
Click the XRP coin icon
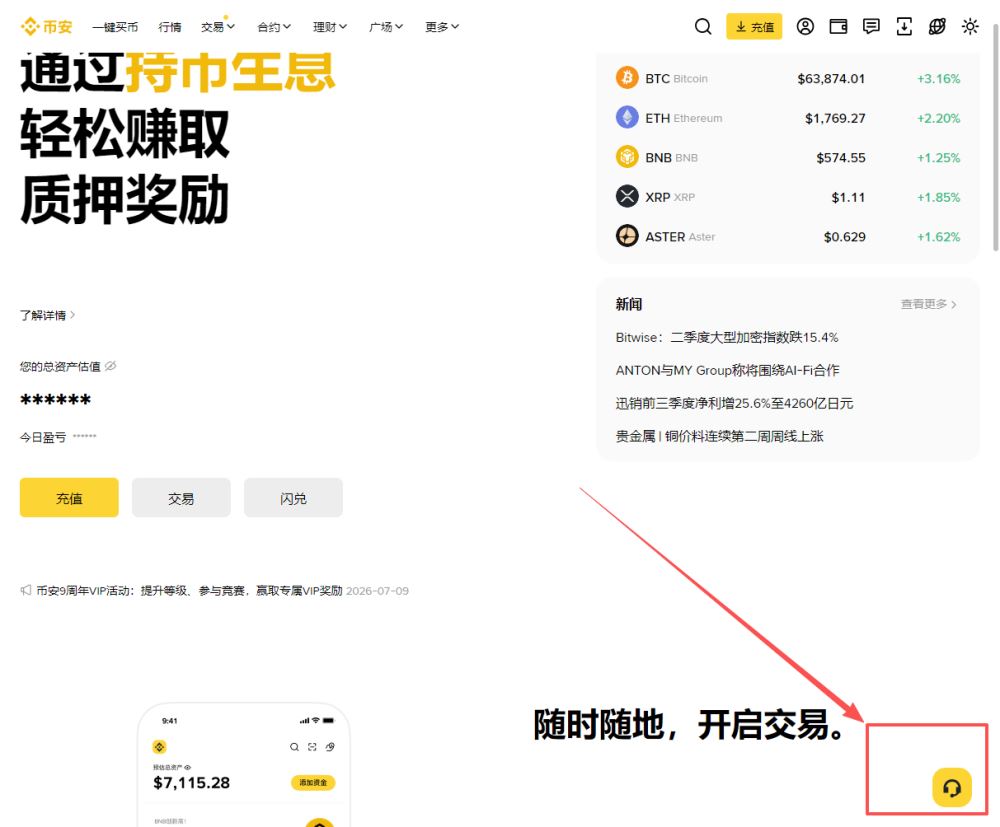[627, 196]
